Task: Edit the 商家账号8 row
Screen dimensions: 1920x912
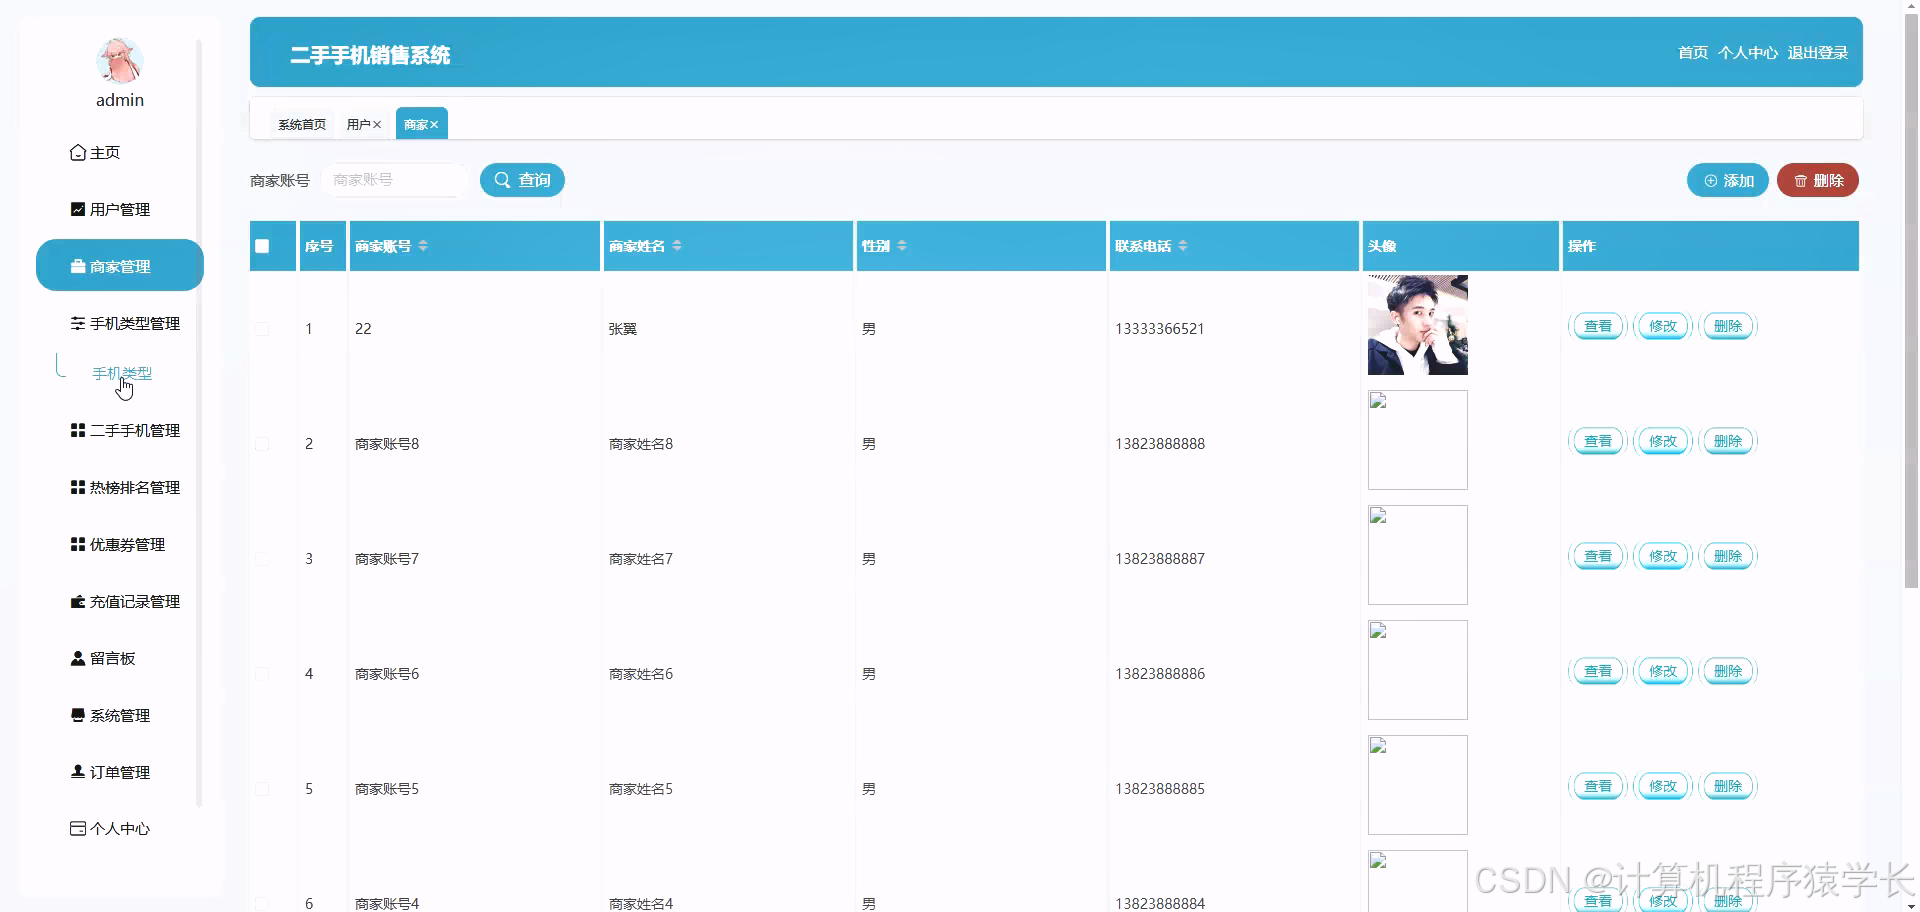Action: pyautogui.click(x=1663, y=441)
